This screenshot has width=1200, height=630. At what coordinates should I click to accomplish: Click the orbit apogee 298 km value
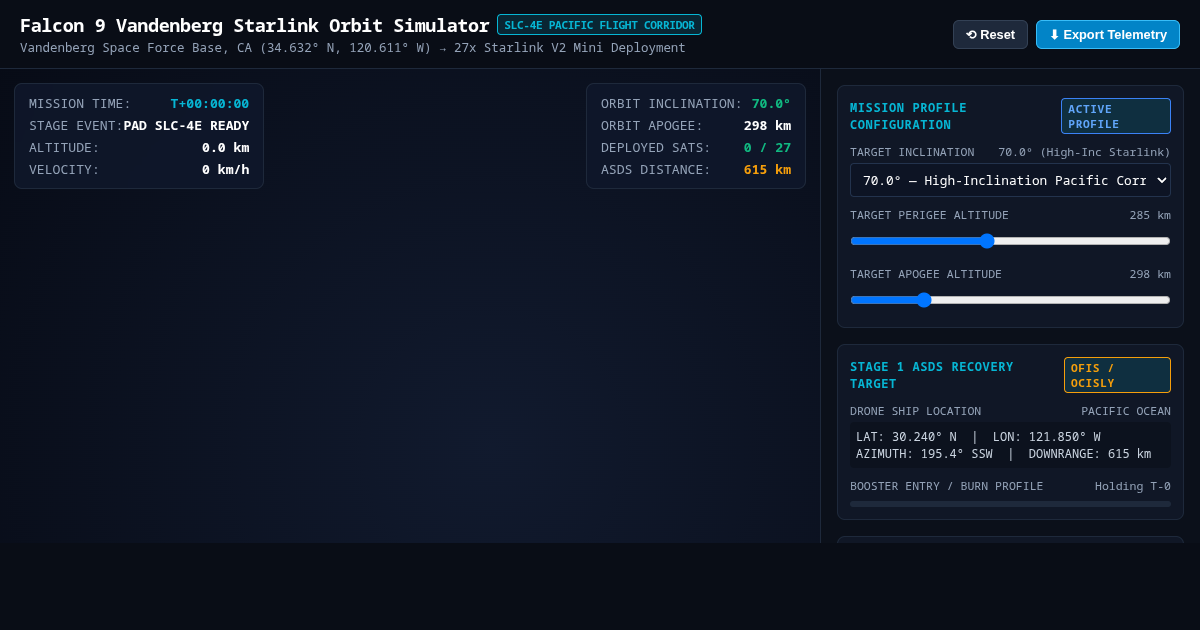(x=767, y=126)
